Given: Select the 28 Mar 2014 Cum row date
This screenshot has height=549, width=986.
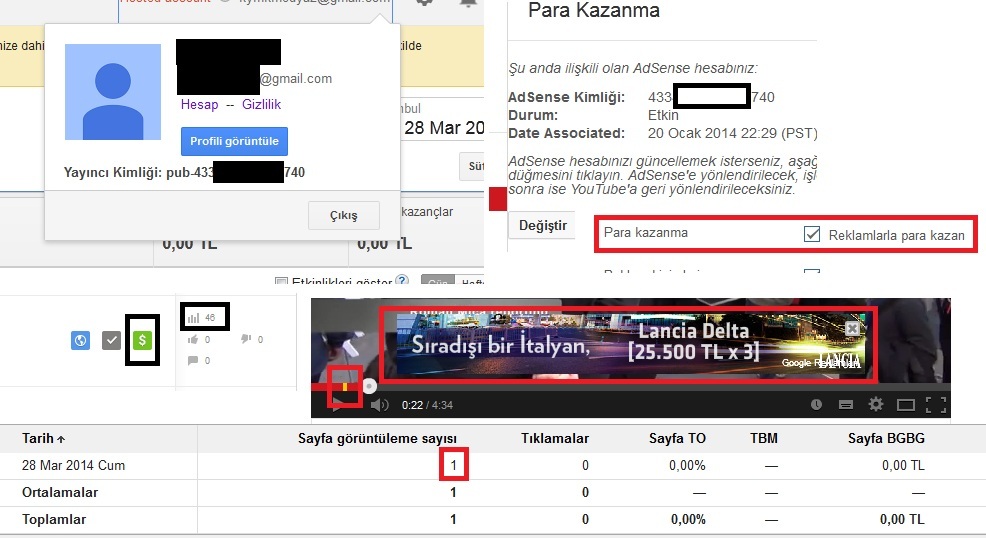Looking at the screenshot, I should click(74, 465).
